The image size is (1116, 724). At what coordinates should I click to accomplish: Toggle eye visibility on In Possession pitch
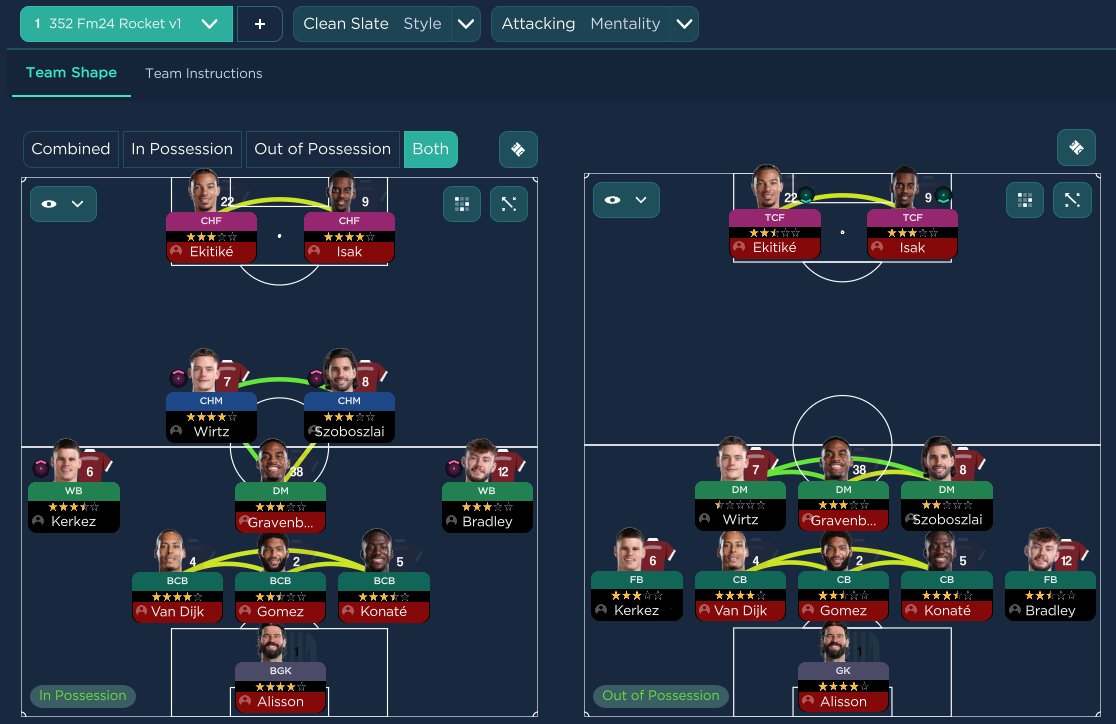point(49,204)
